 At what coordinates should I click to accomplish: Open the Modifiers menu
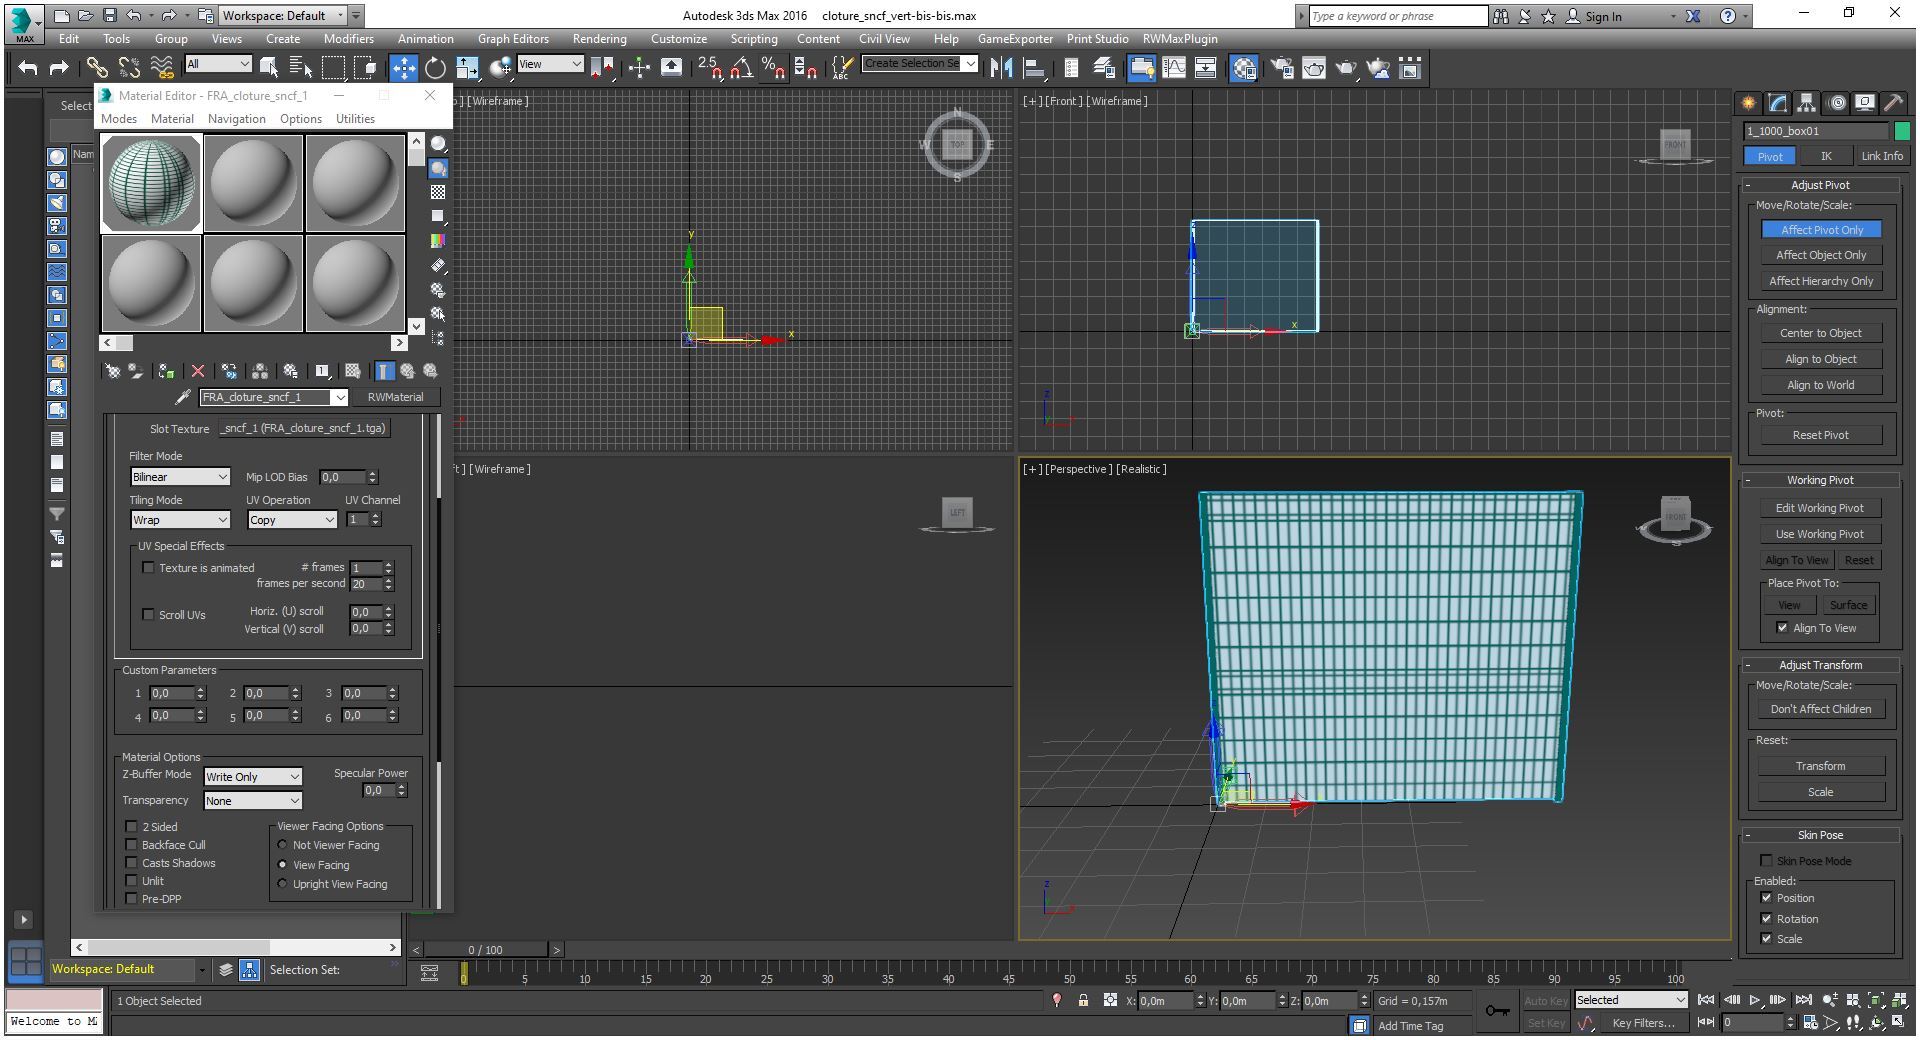click(x=348, y=39)
